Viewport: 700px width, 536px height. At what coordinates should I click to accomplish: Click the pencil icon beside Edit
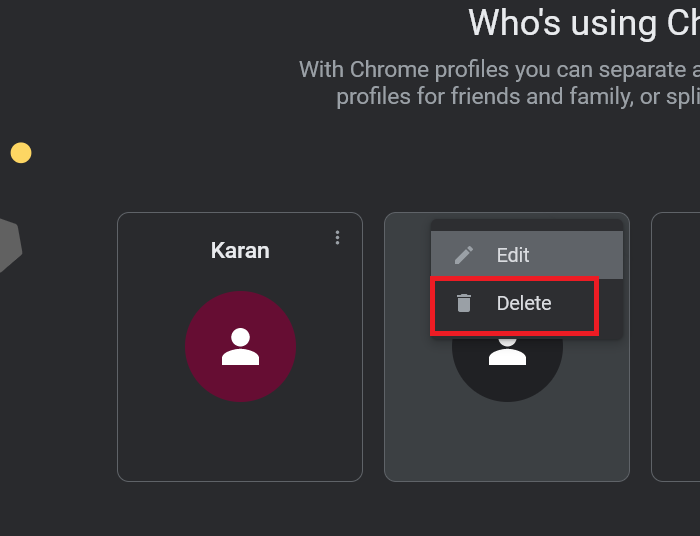[x=463, y=255]
